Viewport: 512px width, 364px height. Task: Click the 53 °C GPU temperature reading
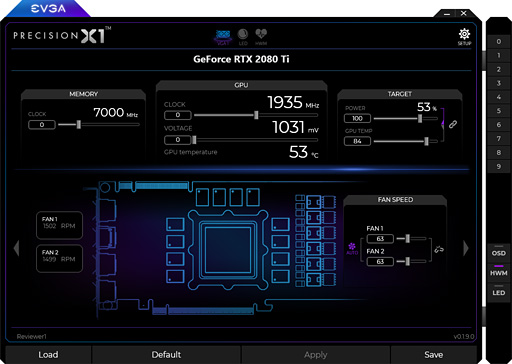point(304,152)
